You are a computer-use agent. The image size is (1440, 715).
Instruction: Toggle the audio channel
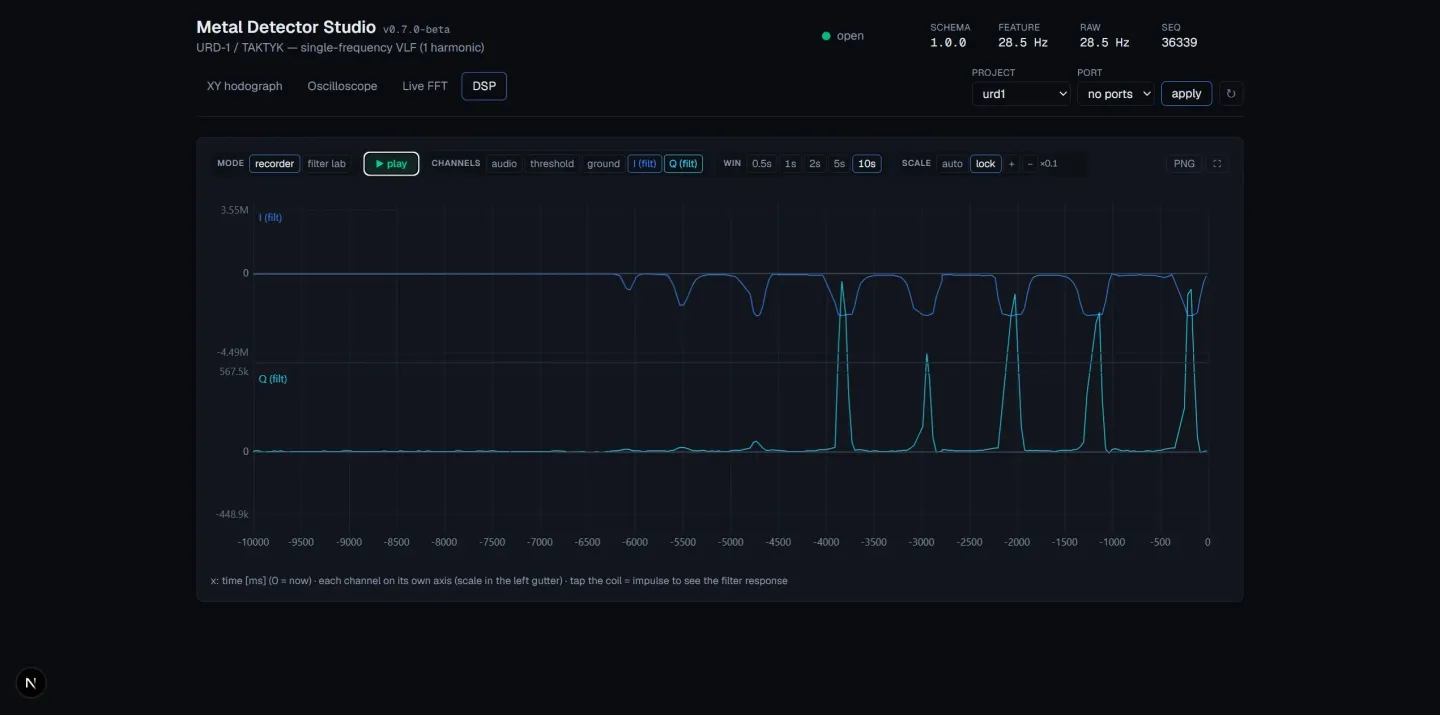(x=504, y=164)
